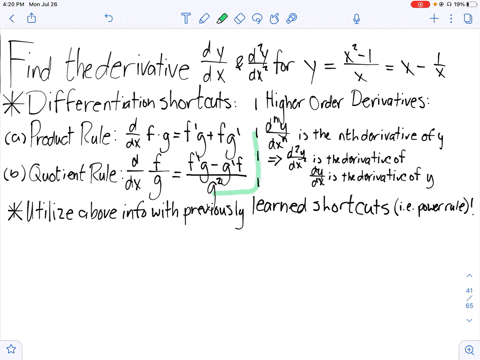Add a new page with the plus button

434,18
